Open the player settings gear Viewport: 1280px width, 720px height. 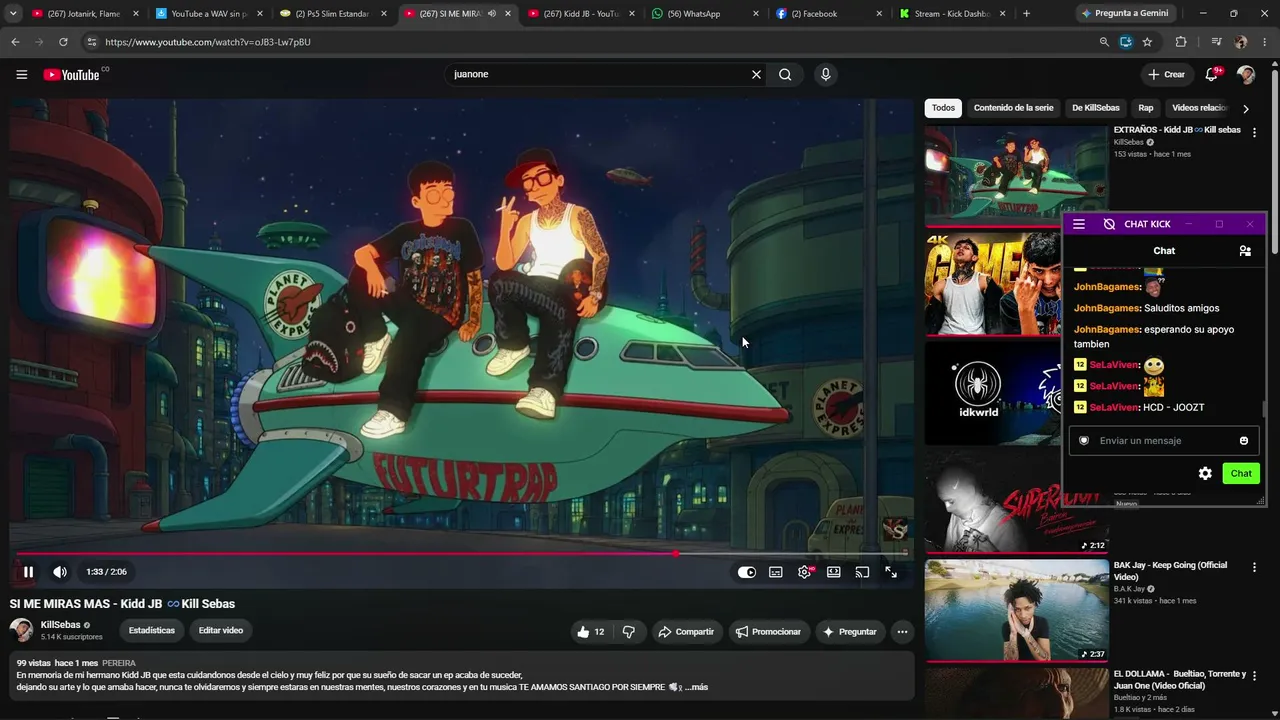coord(804,572)
